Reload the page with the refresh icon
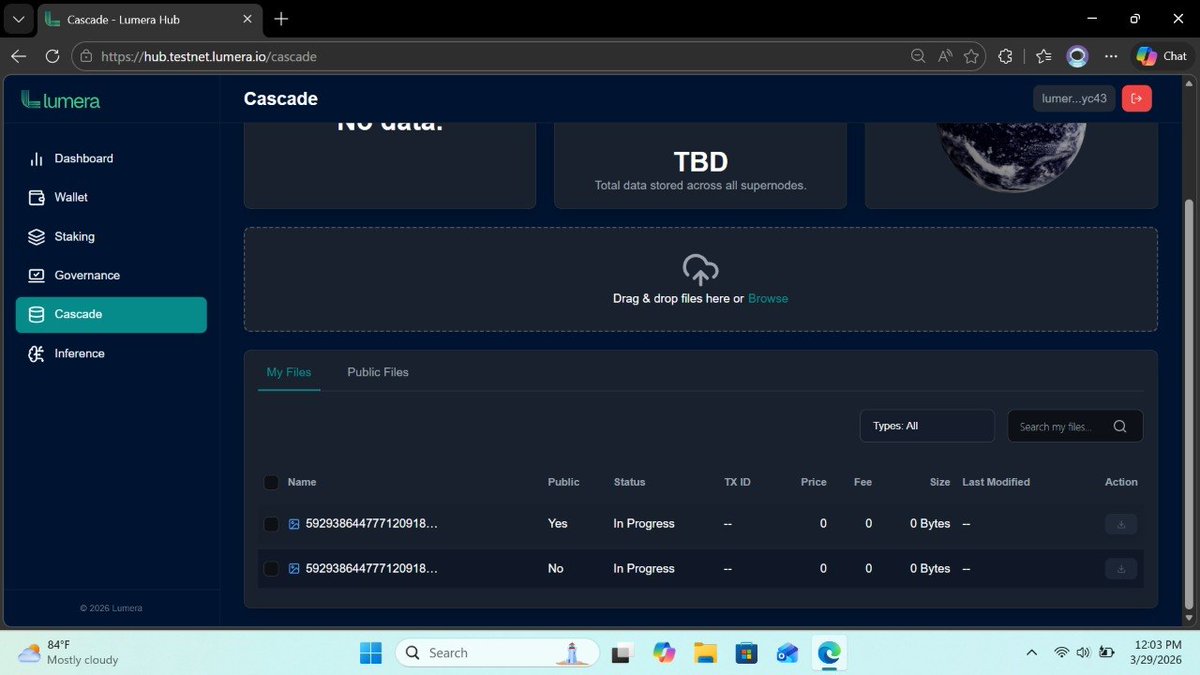 click(x=52, y=57)
